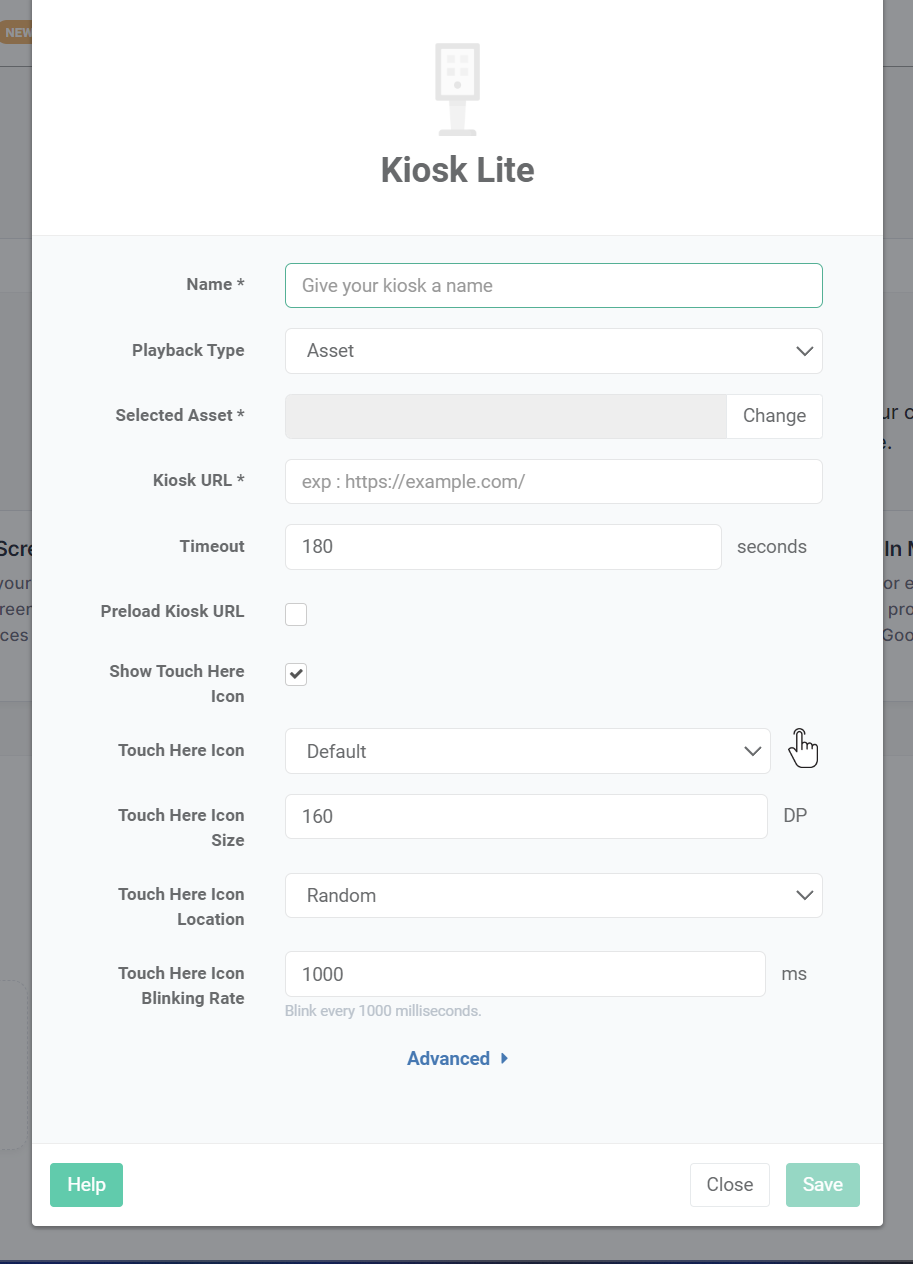Click the Help button

tap(86, 1184)
